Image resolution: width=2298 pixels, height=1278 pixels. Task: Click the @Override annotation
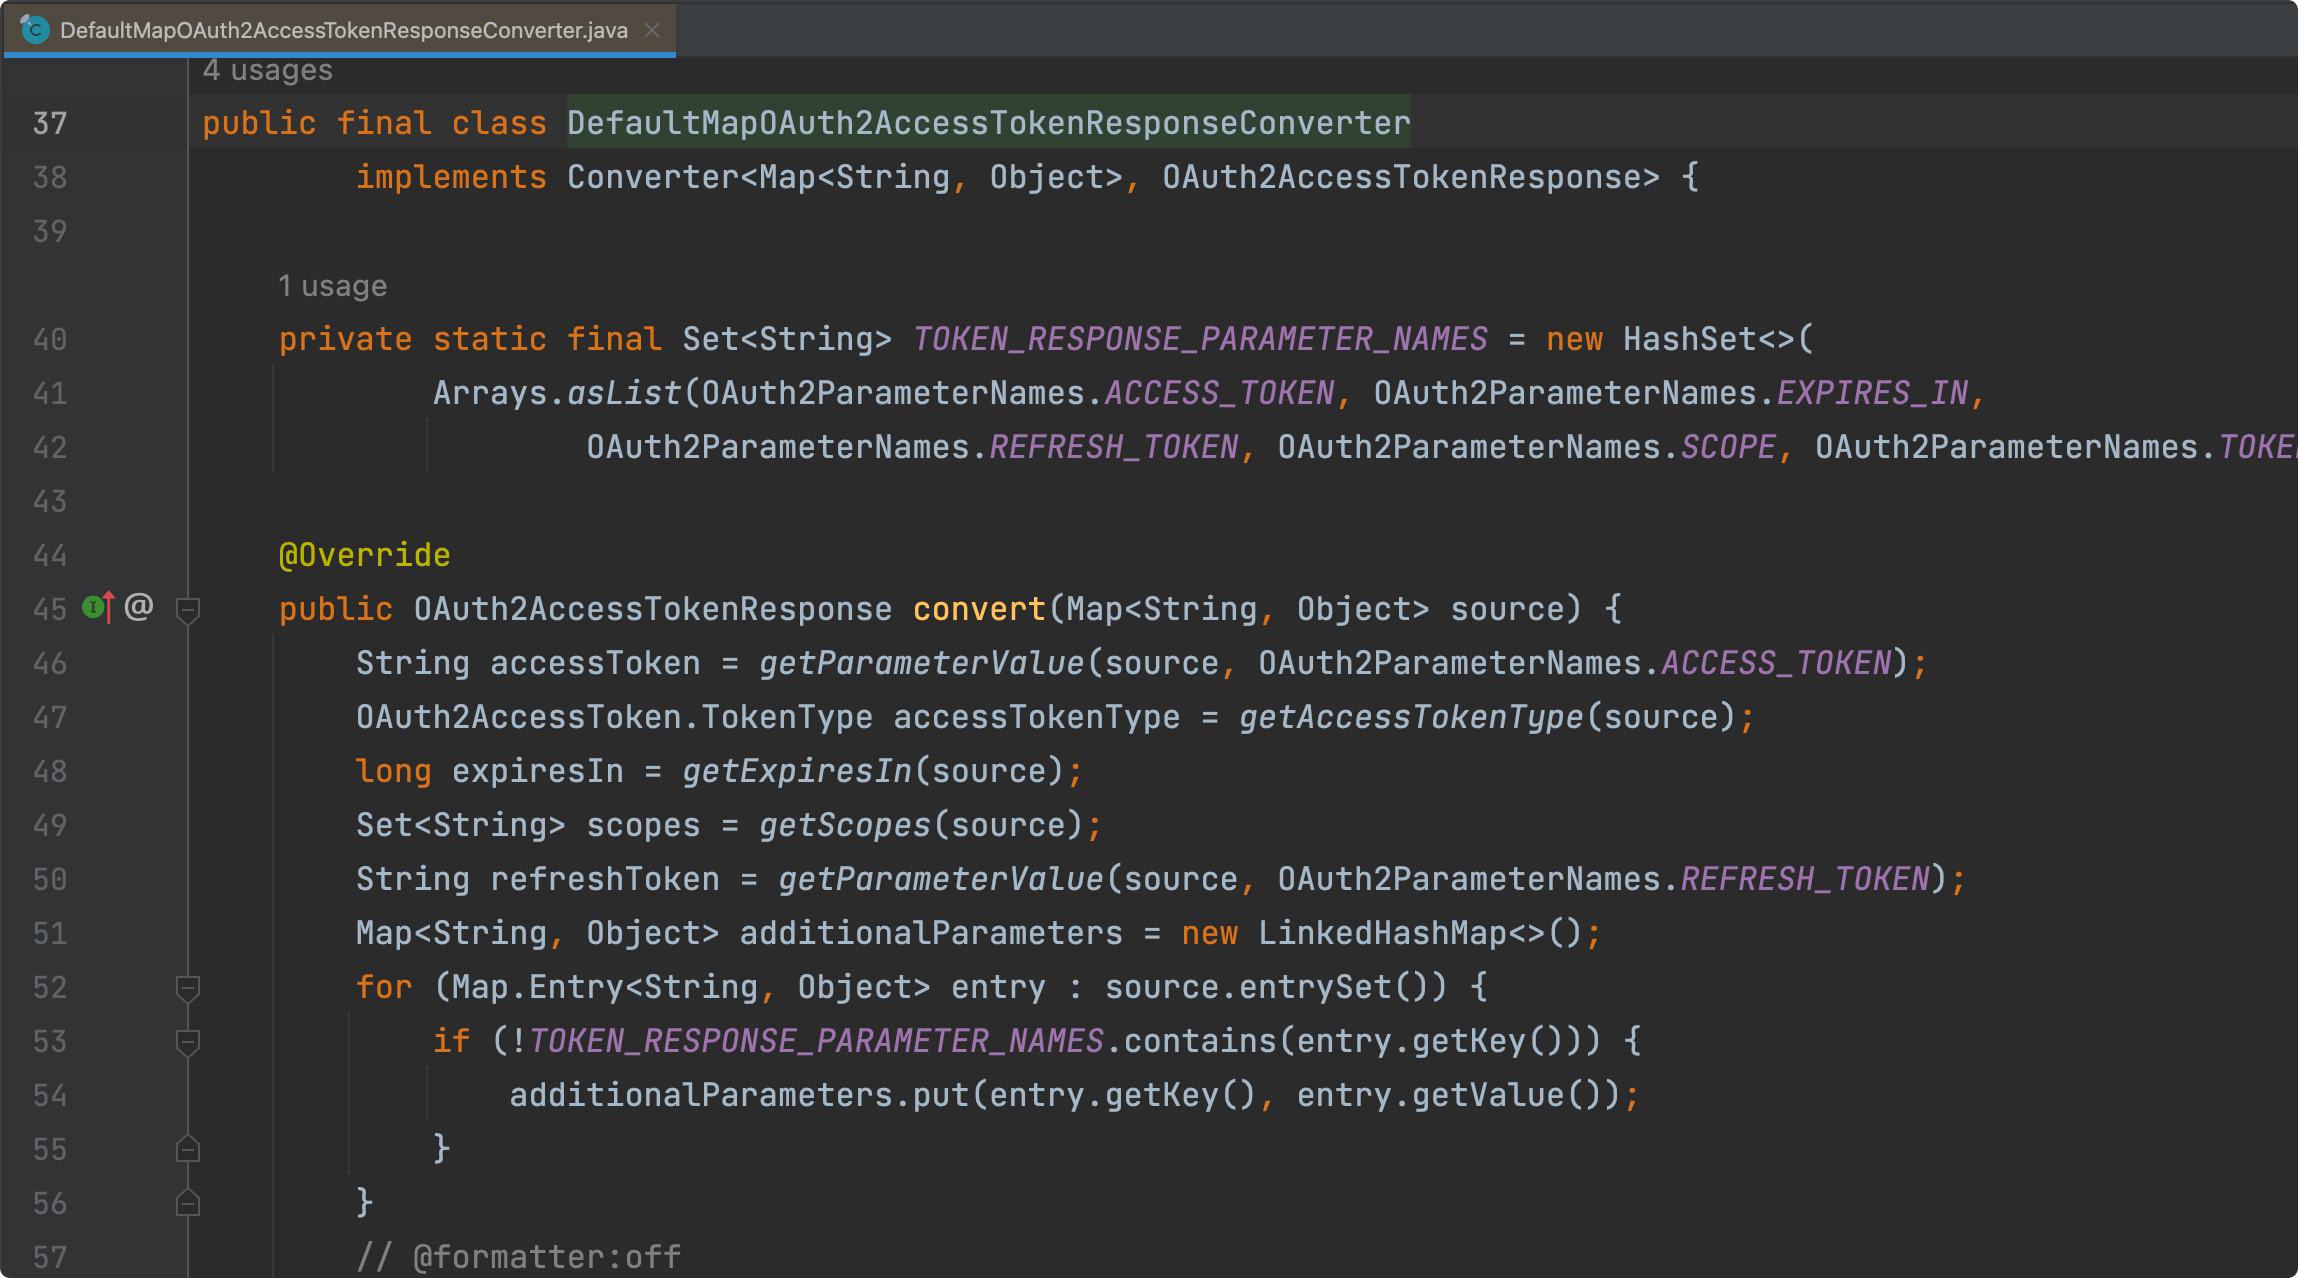(x=364, y=555)
